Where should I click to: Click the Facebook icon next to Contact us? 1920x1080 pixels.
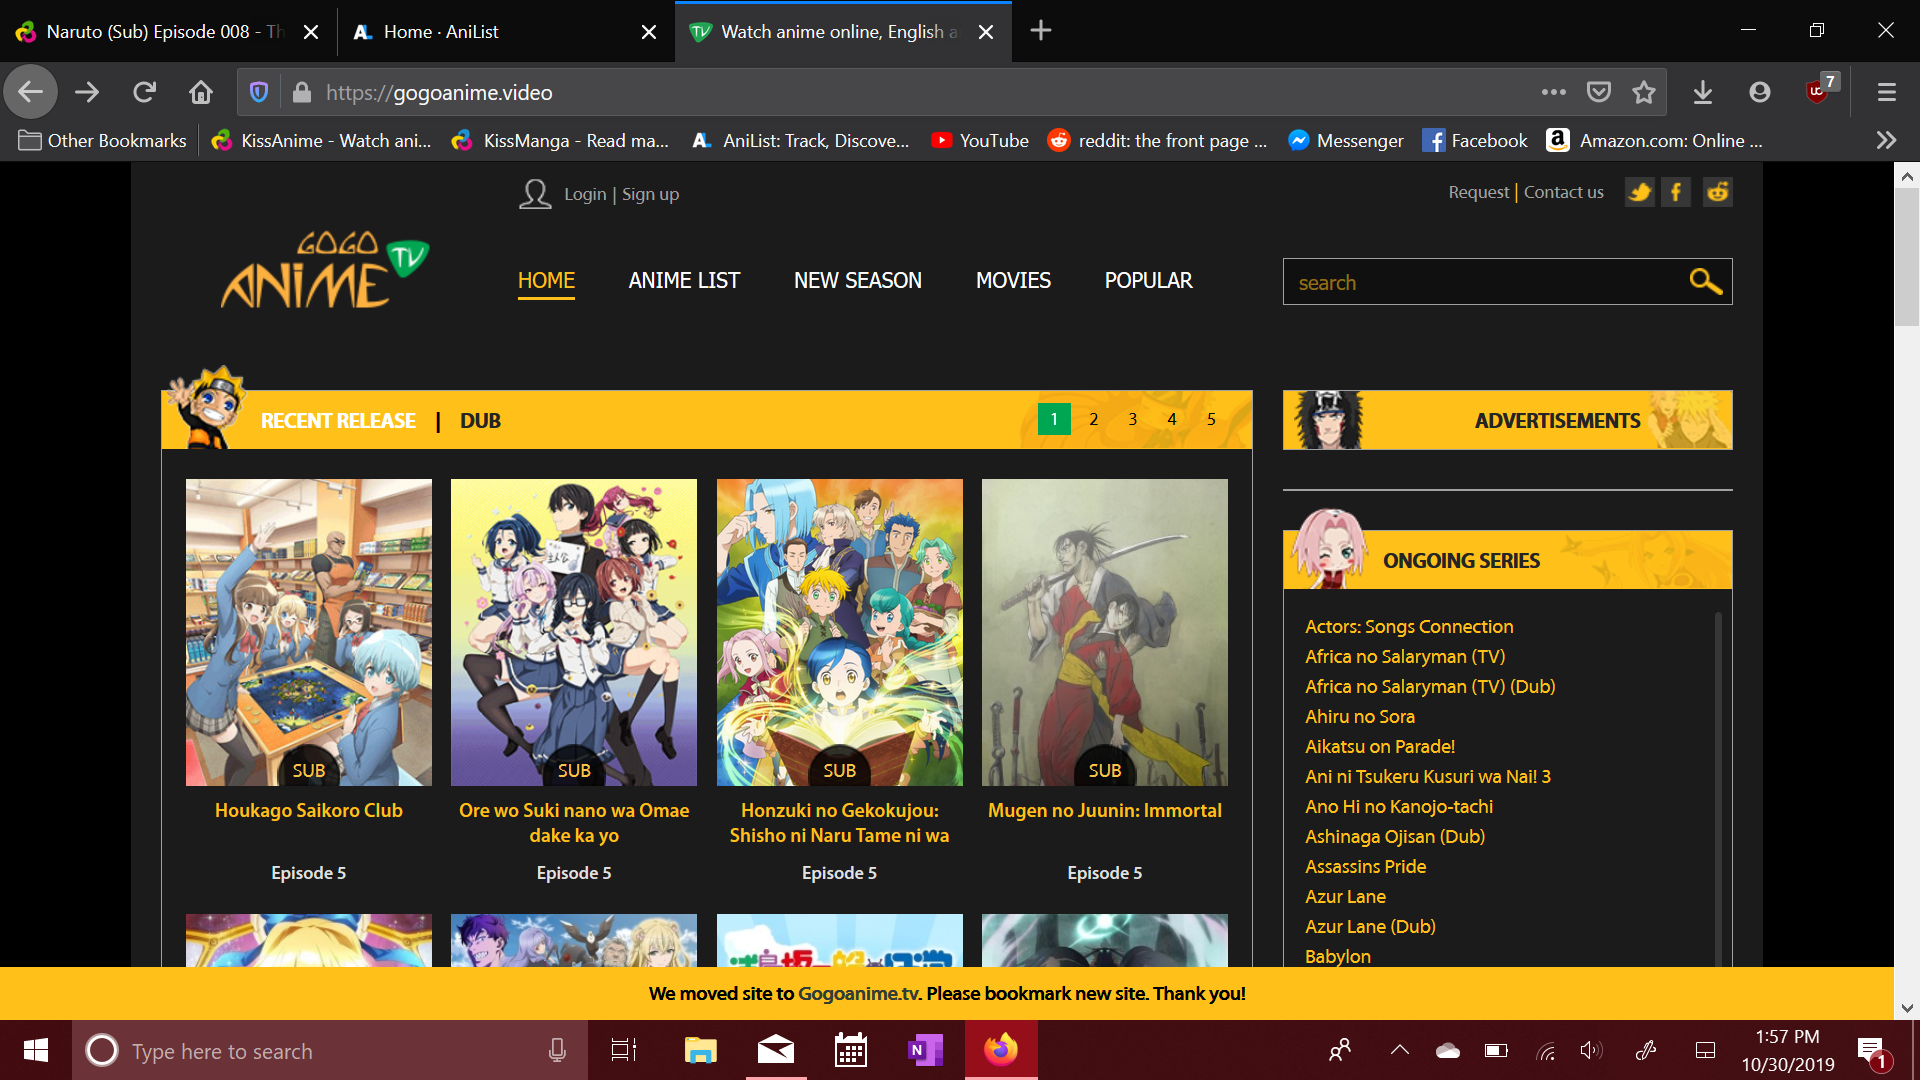pyautogui.click(x=1676, y=192)
